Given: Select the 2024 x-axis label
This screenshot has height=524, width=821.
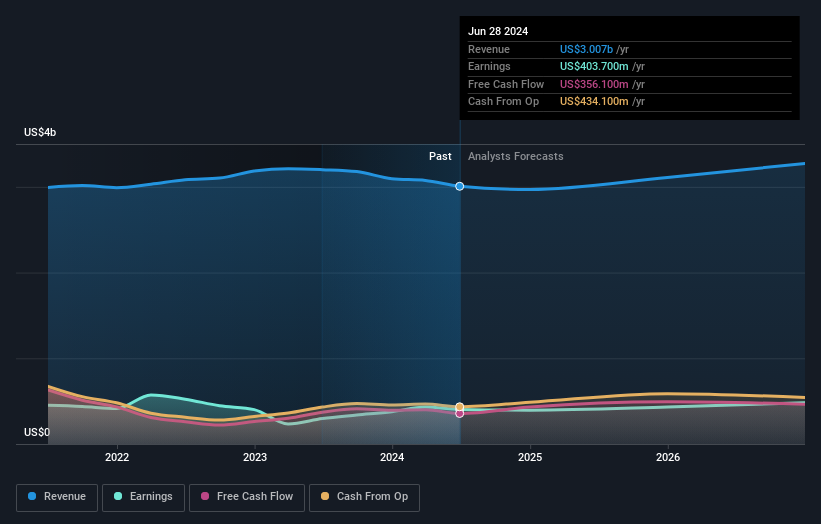Looking at the screenshot, I should (x=392, y=457).
